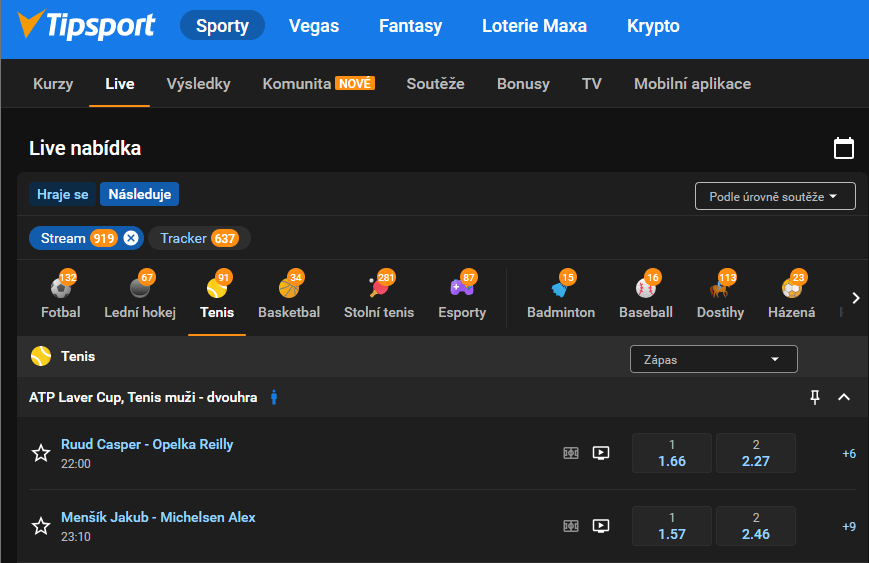
Task: Toggle the Tracker 637 filter chip
Action: 200,238
